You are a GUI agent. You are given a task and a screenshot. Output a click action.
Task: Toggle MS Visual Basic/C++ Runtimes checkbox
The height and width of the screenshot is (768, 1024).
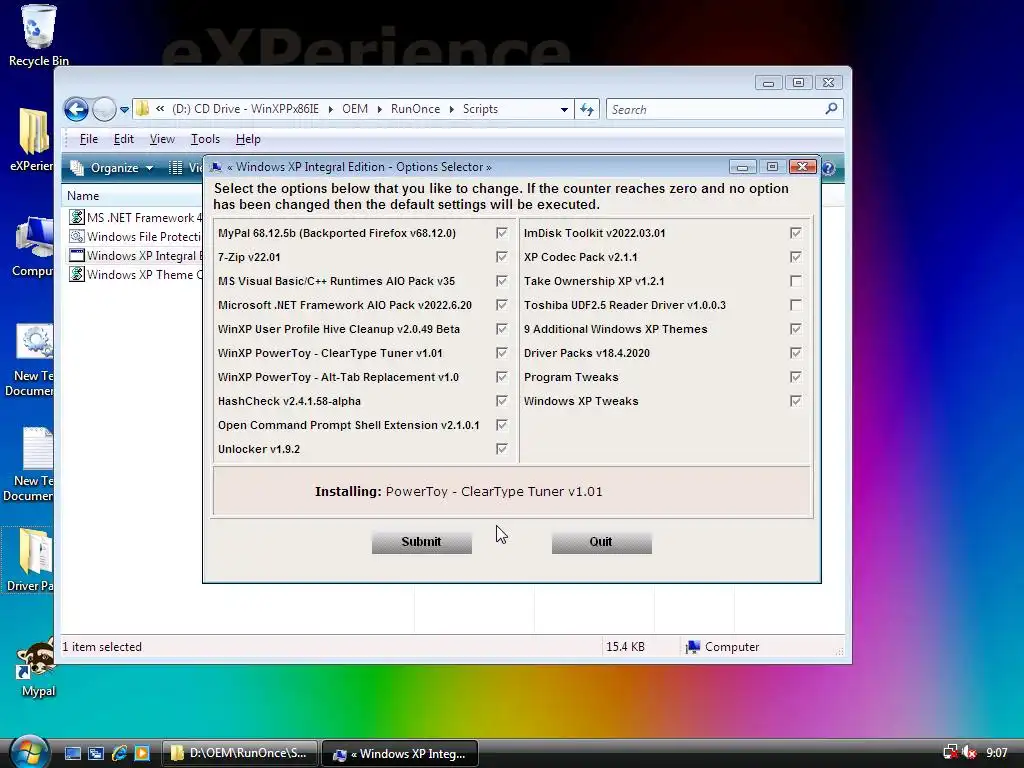[x=502, y=281]
